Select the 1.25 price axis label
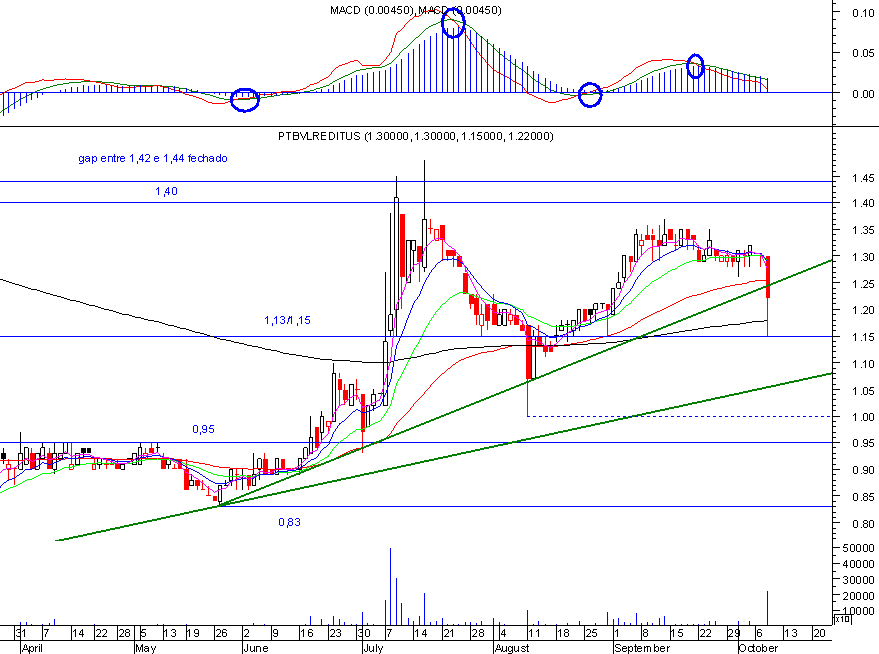The height and width of the screenshot is (654, 879). (x=863, y=284)
